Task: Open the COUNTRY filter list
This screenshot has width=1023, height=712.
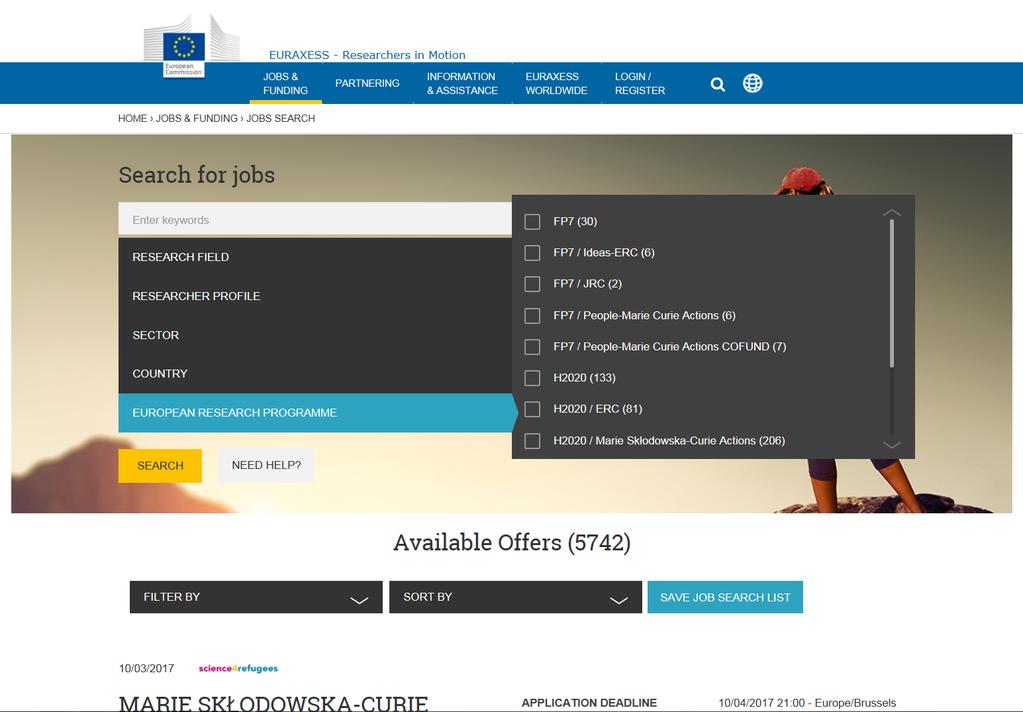Action: [x=315, y=374]
